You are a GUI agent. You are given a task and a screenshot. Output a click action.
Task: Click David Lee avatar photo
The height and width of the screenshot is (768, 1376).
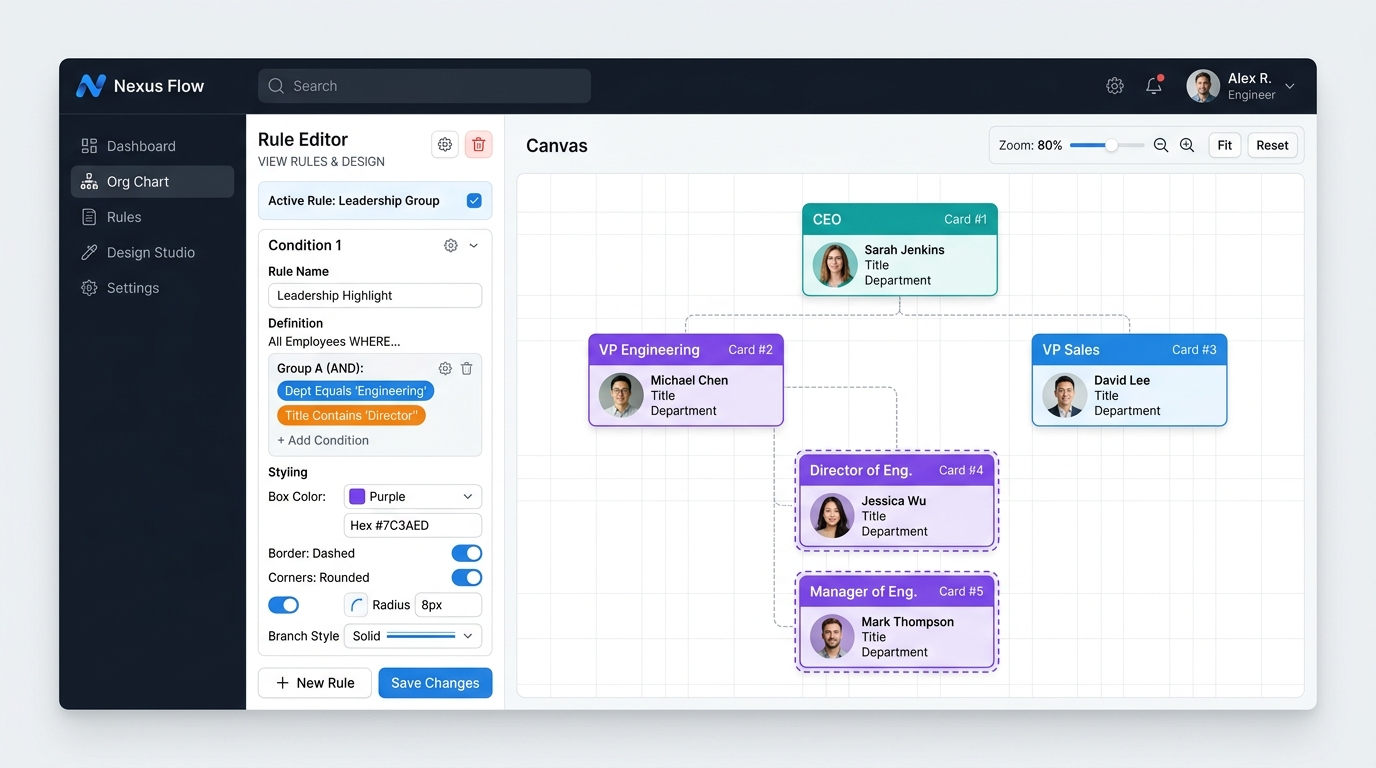click(1064, 395)
